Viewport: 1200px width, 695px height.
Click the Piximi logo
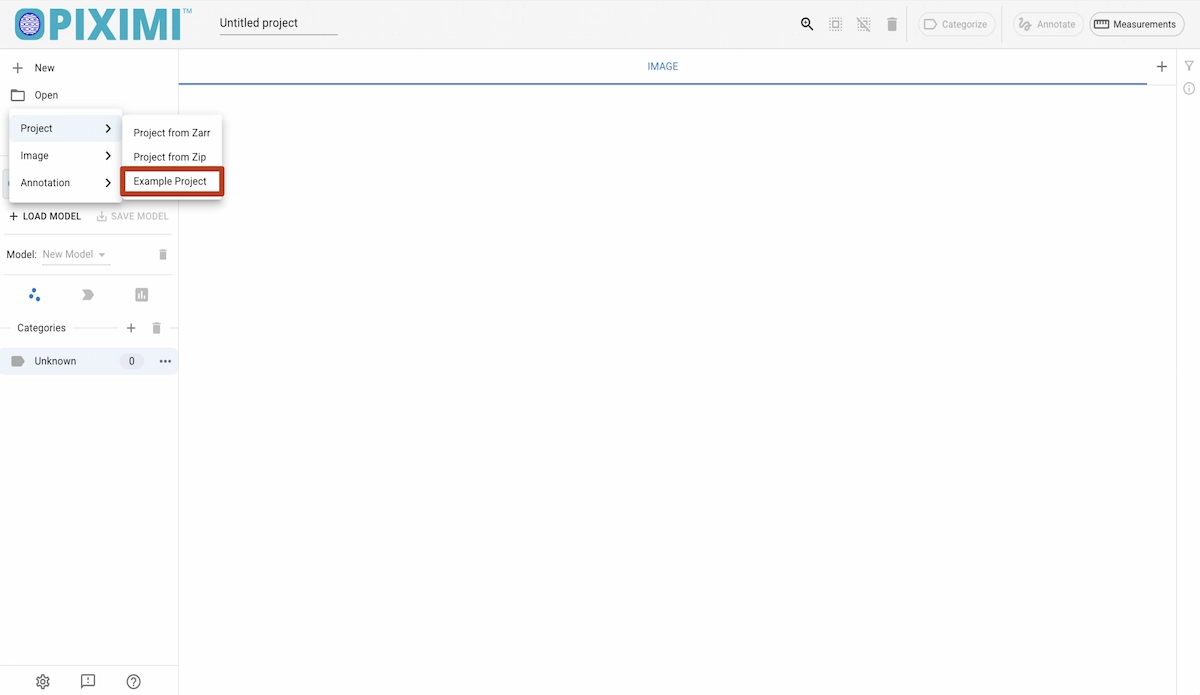103,24
